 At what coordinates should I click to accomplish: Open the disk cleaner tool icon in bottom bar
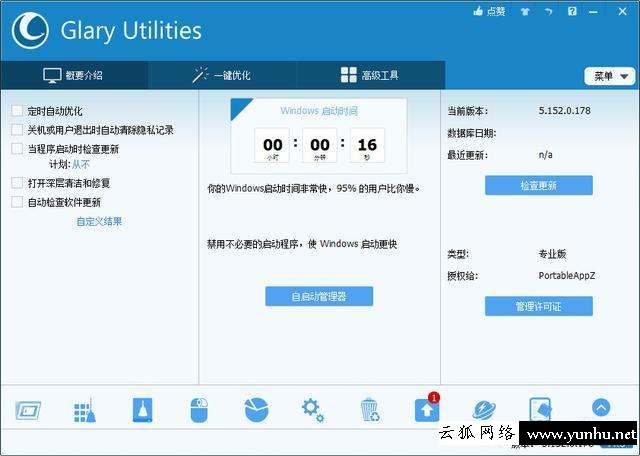(28, 410)
